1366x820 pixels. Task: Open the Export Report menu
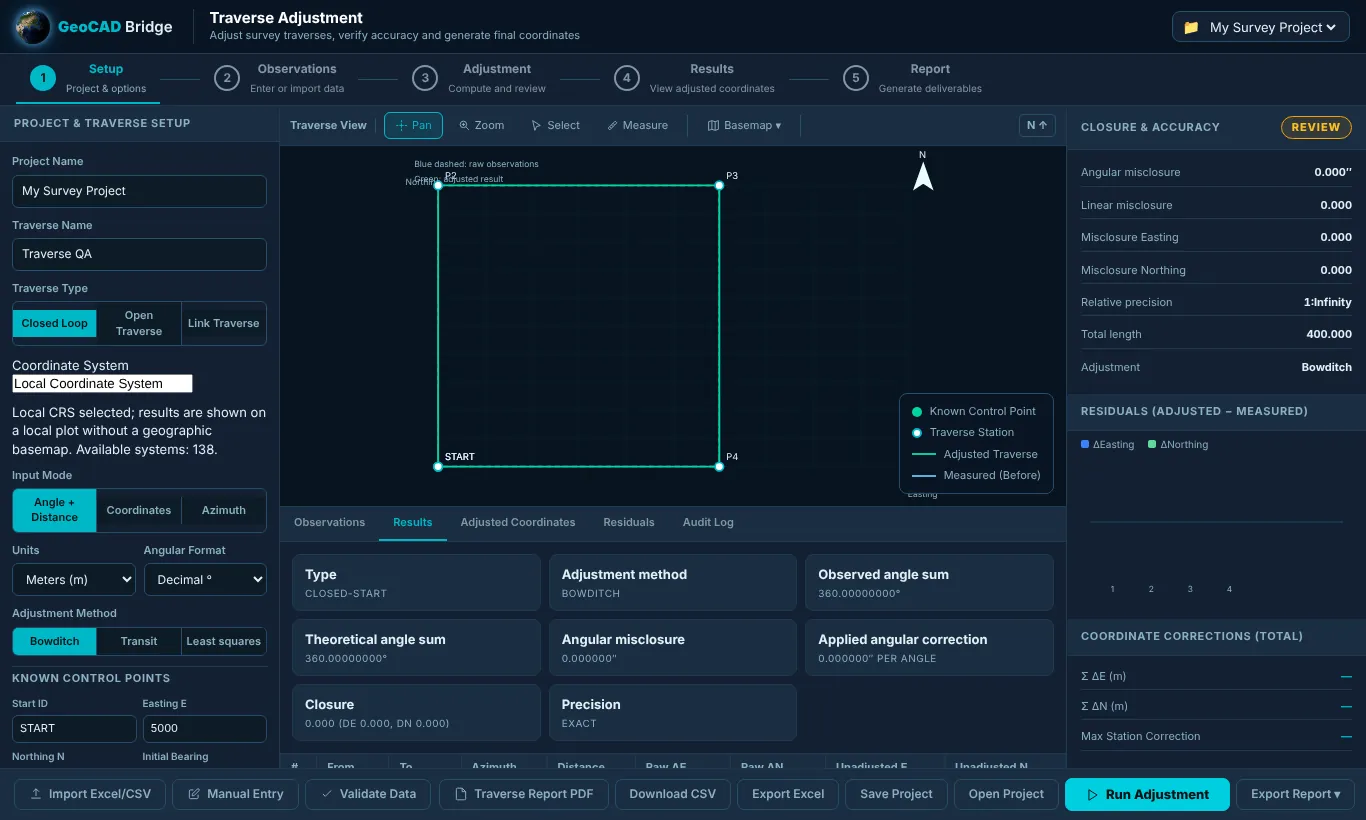click(x=1296, y=794)
